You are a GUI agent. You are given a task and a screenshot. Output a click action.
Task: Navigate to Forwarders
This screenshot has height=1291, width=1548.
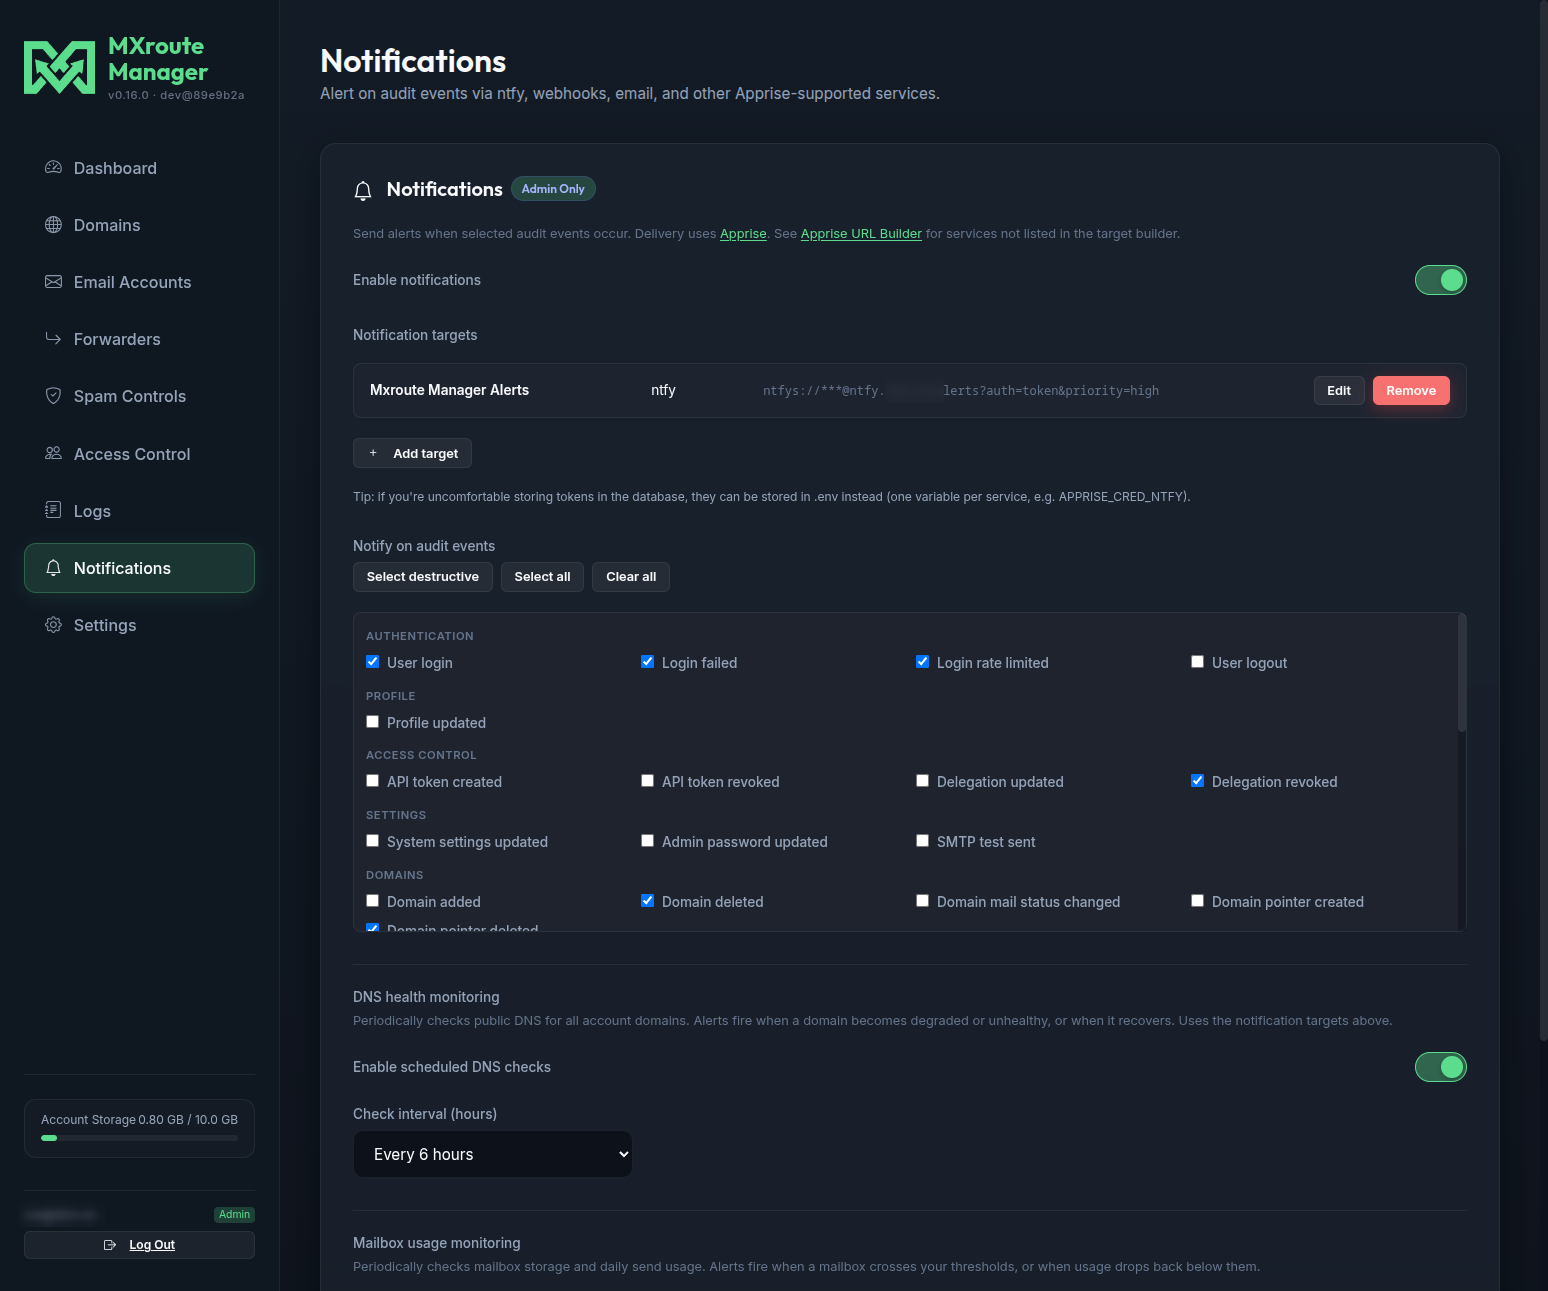click(x=139, y=339)
